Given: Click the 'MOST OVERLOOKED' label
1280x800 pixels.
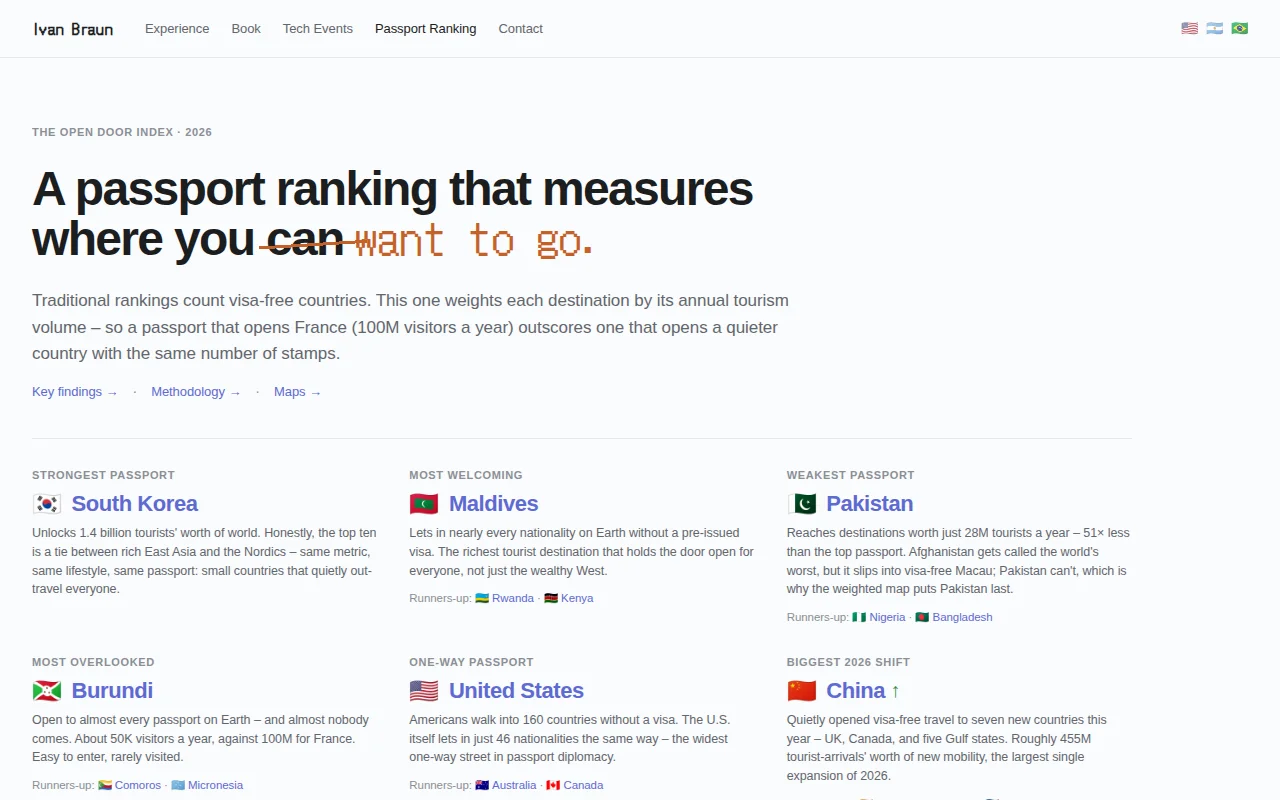Looking at the screenshot, I should [93, 662].
